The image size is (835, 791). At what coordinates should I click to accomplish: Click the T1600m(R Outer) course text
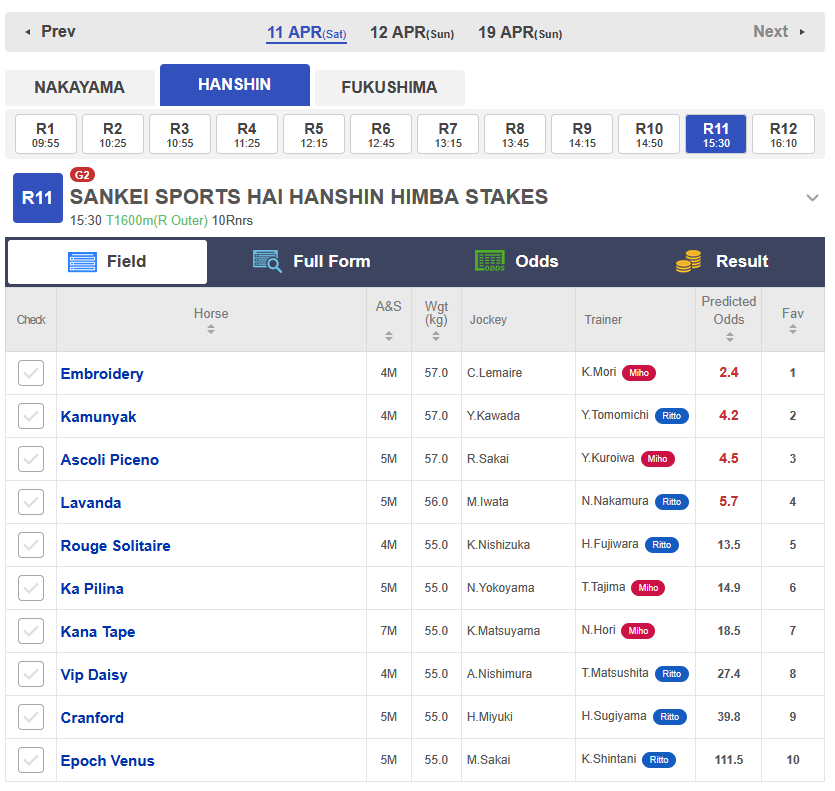[x=157, y=221]
